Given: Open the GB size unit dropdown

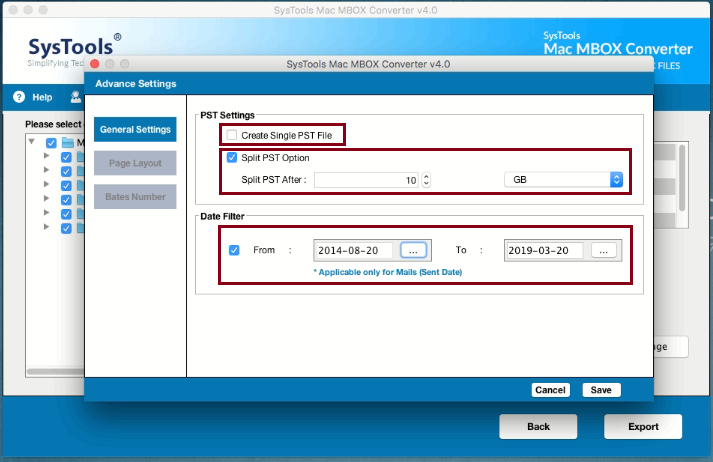Looking at the screenshot, I should 563,180.
